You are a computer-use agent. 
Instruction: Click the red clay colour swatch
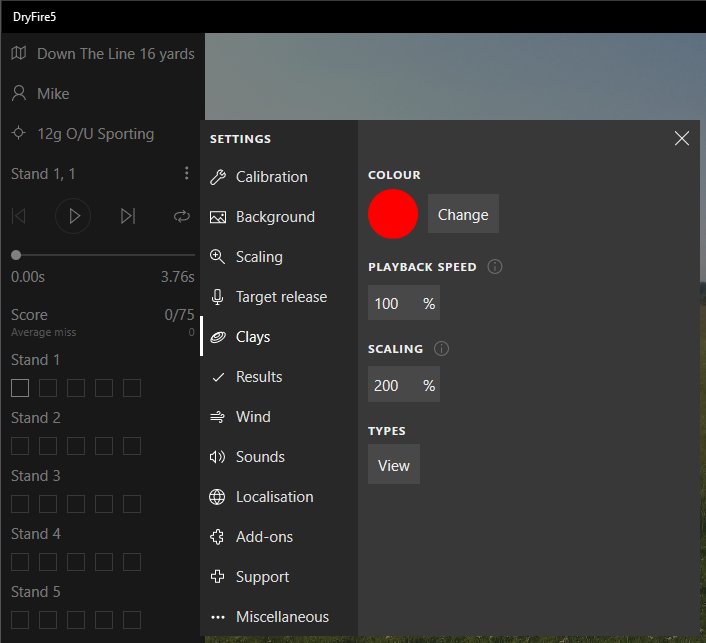point(393,214)
